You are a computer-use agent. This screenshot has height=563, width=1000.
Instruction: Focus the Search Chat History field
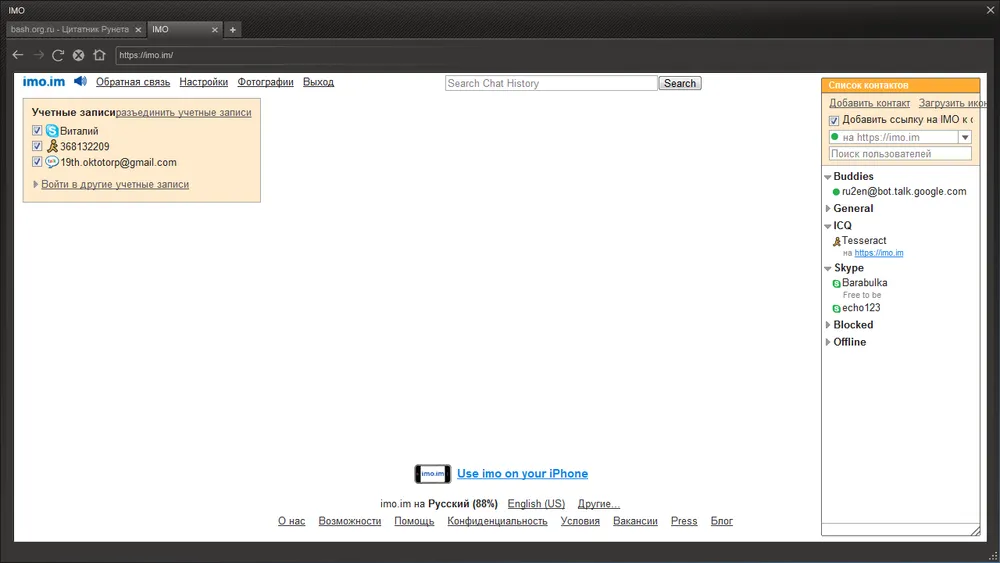coord(551,83)
